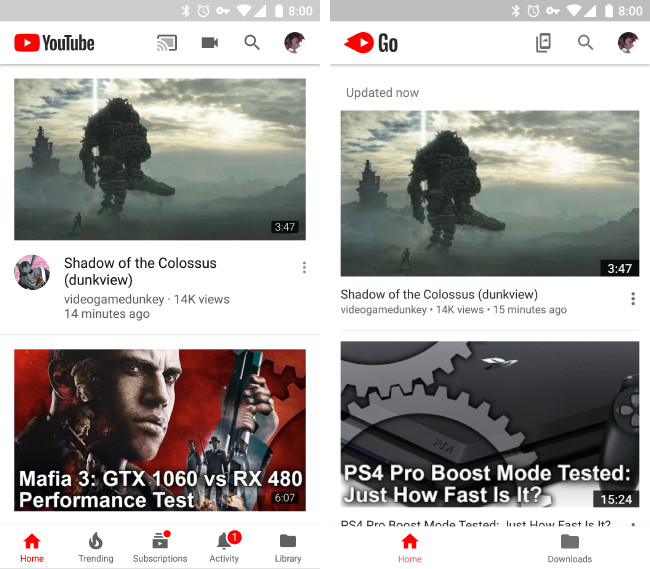The image size is (650, 569).
Task: Play Shadow of the Colossus thumbnail in YouTube Go
Action: [x=490, y=193]
